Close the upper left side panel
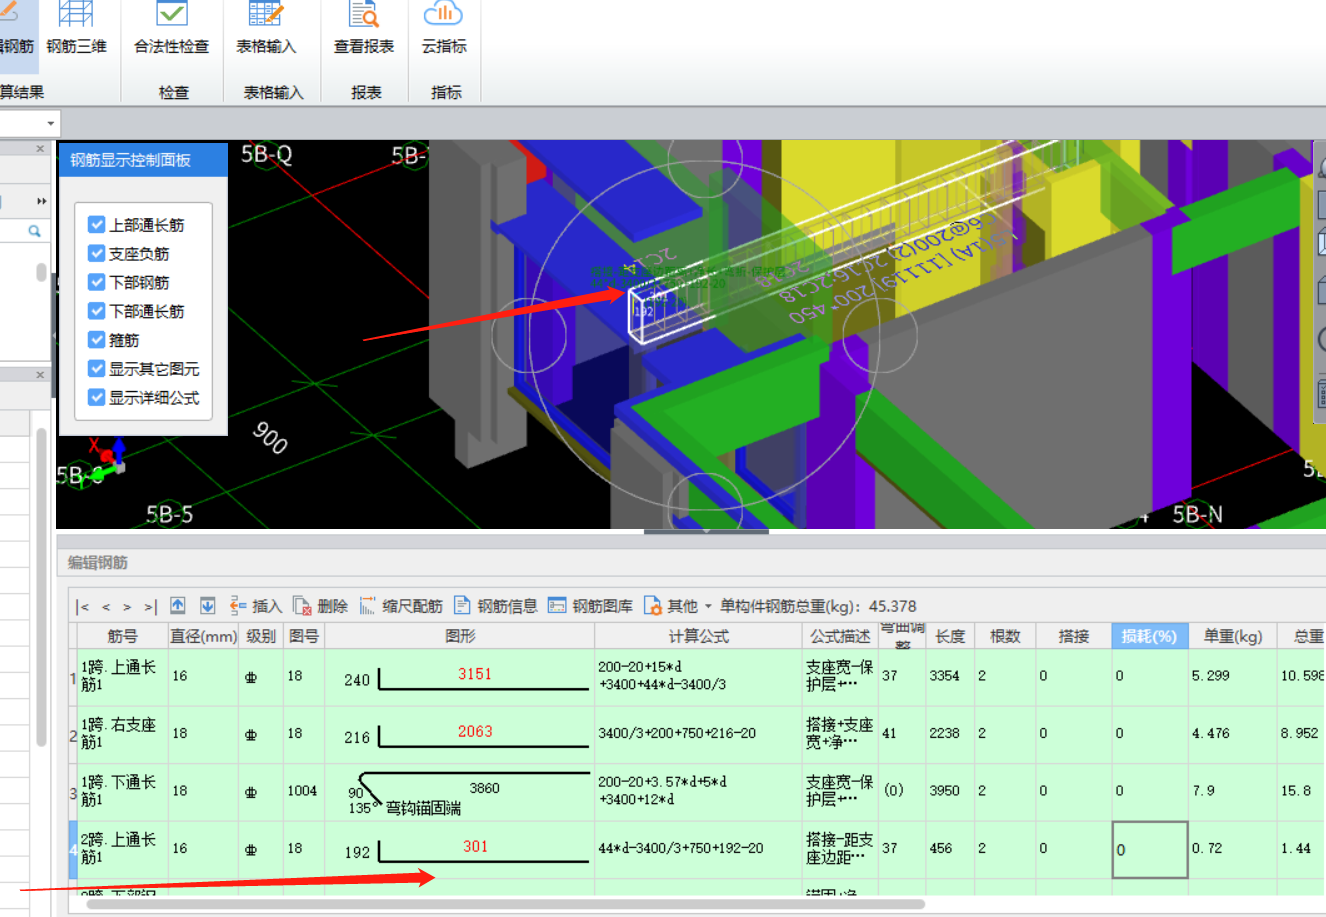 (x=40, y=149)
